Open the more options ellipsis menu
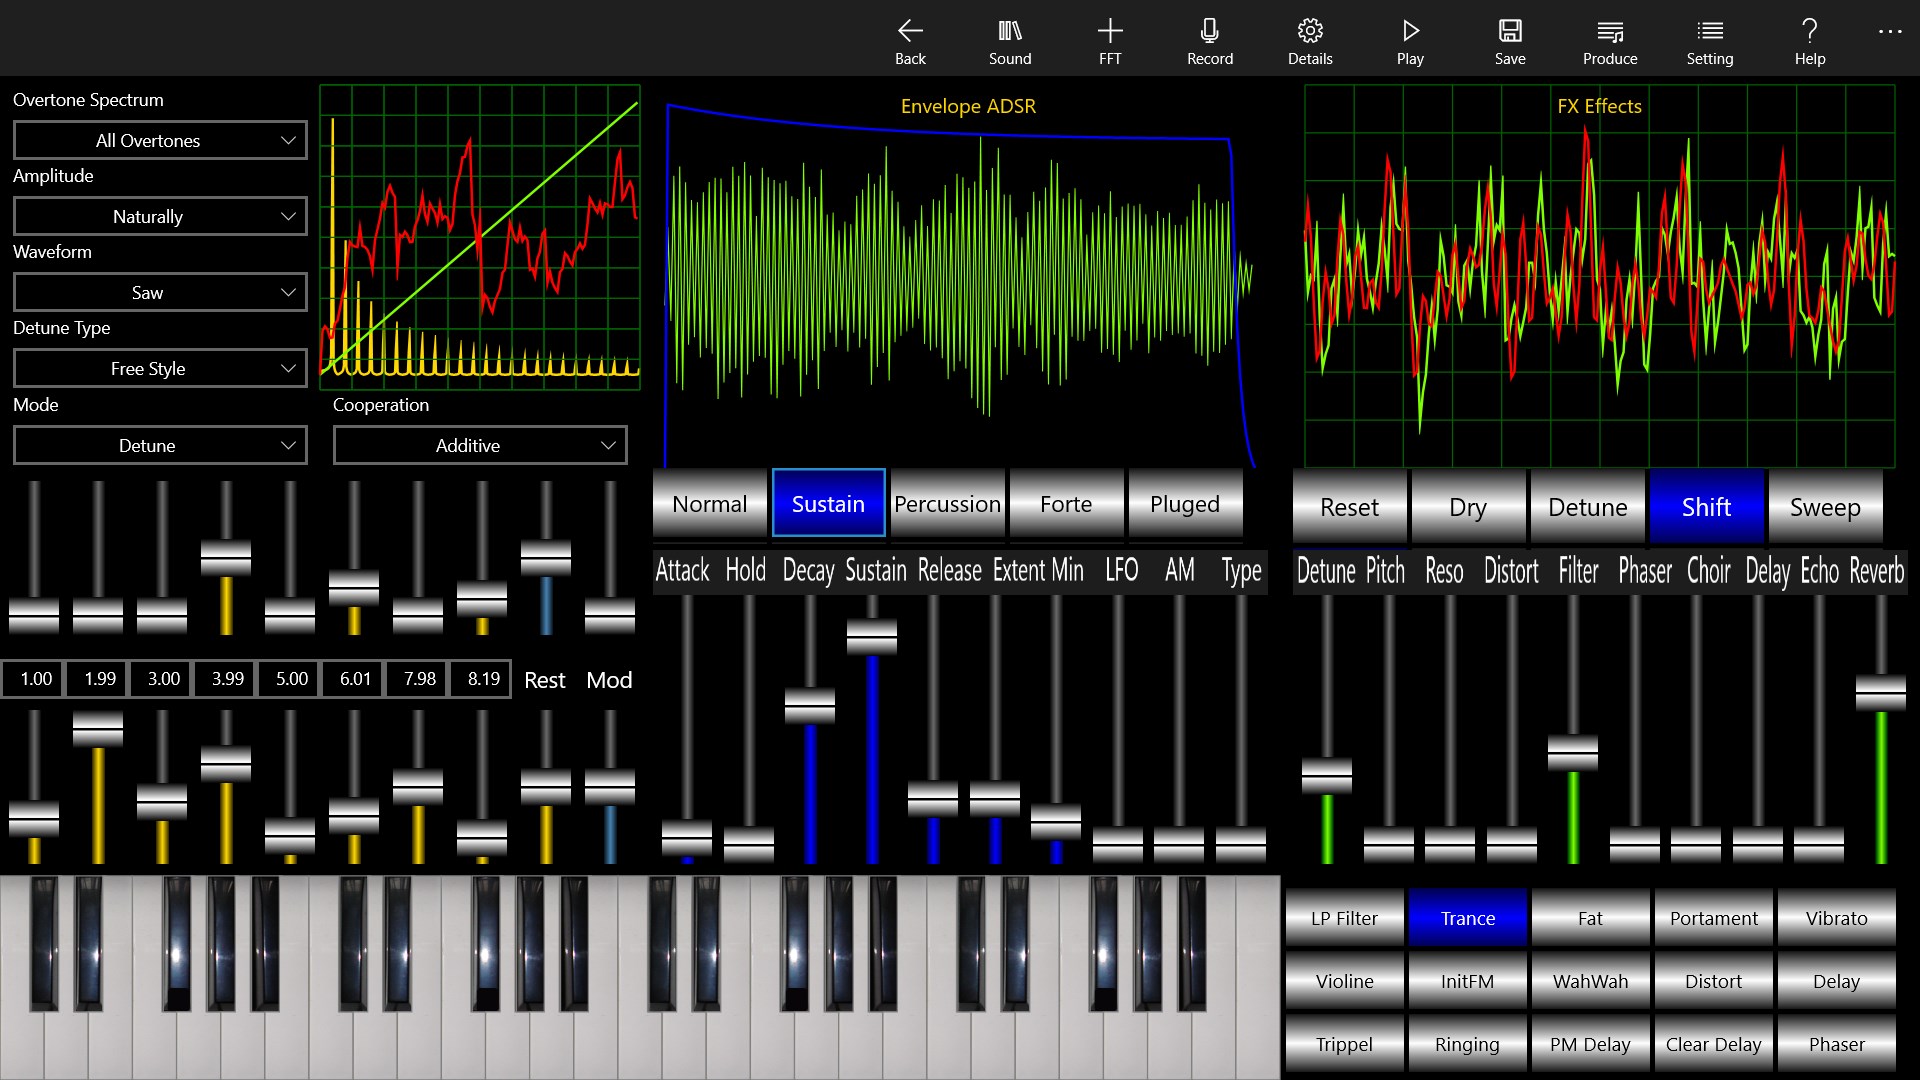Viewport: 1920px width, 1080px height. coord(1889,32)
